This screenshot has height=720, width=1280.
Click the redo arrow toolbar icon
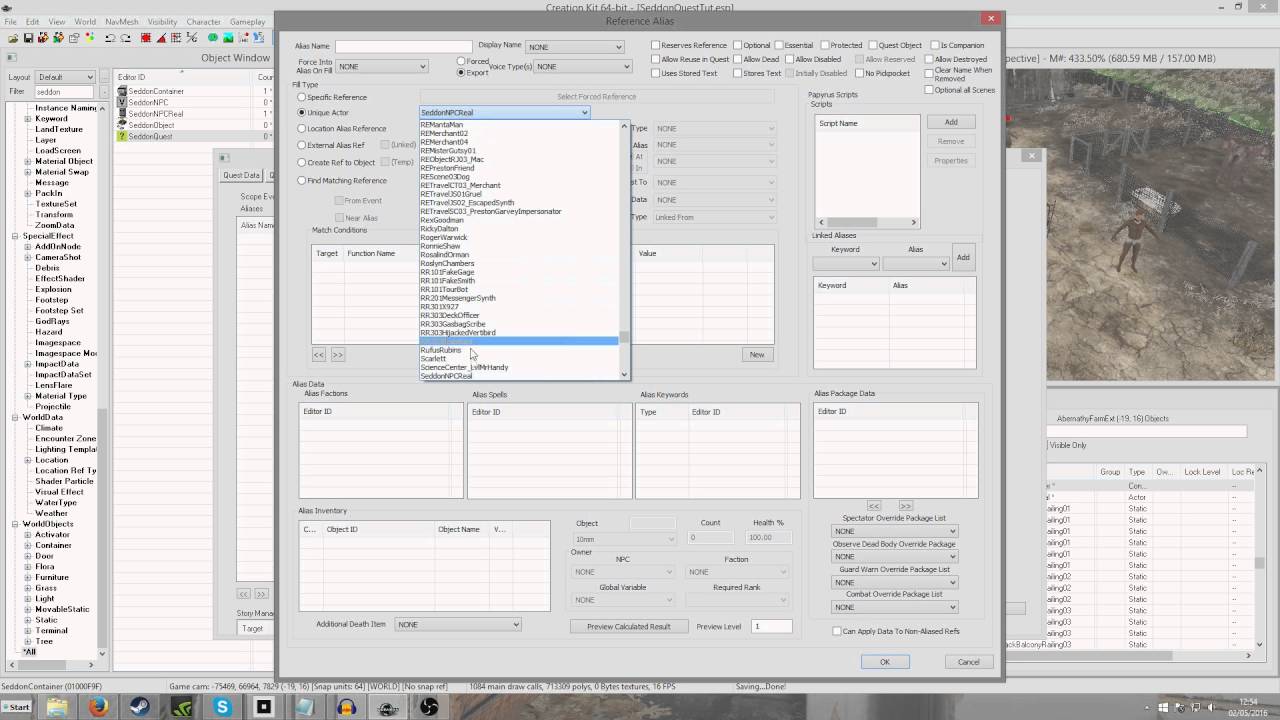(126, 38)
